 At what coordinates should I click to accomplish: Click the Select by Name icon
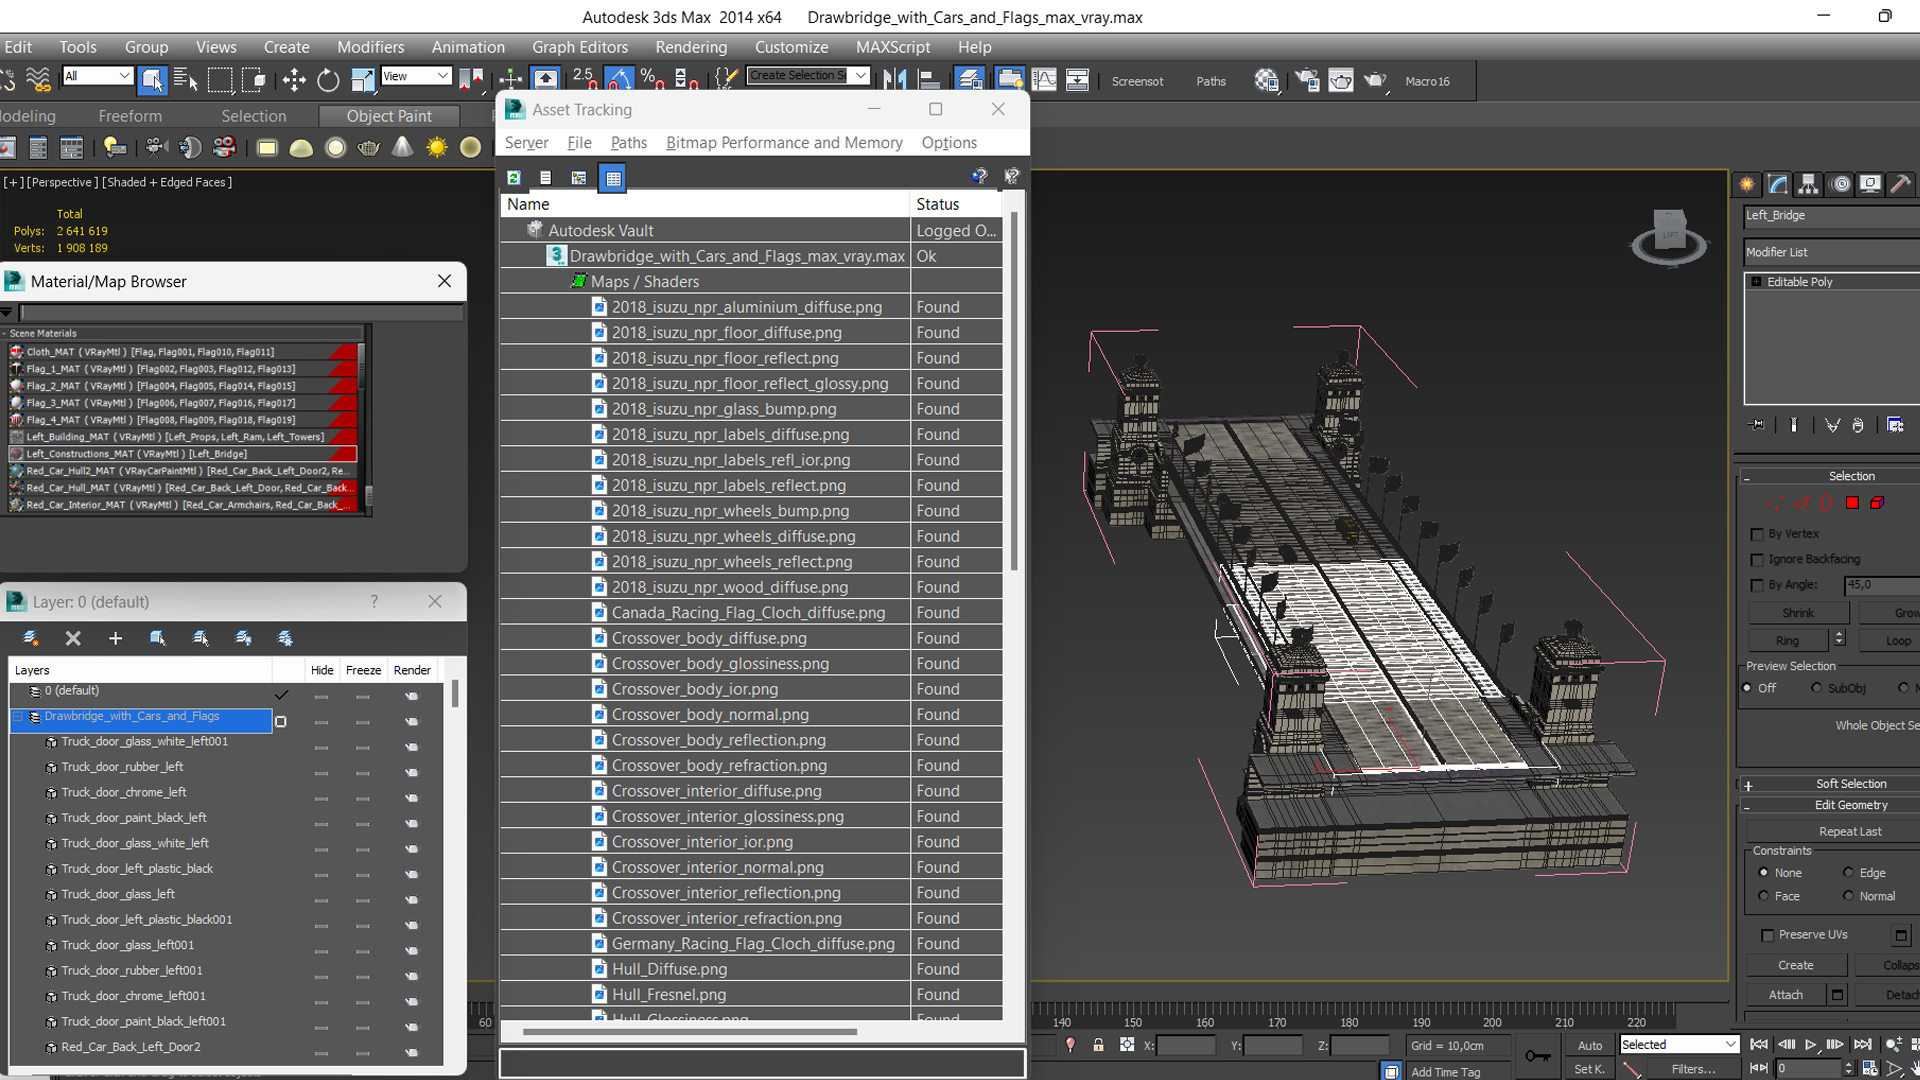pyautogui.click(x=186, y=80)
